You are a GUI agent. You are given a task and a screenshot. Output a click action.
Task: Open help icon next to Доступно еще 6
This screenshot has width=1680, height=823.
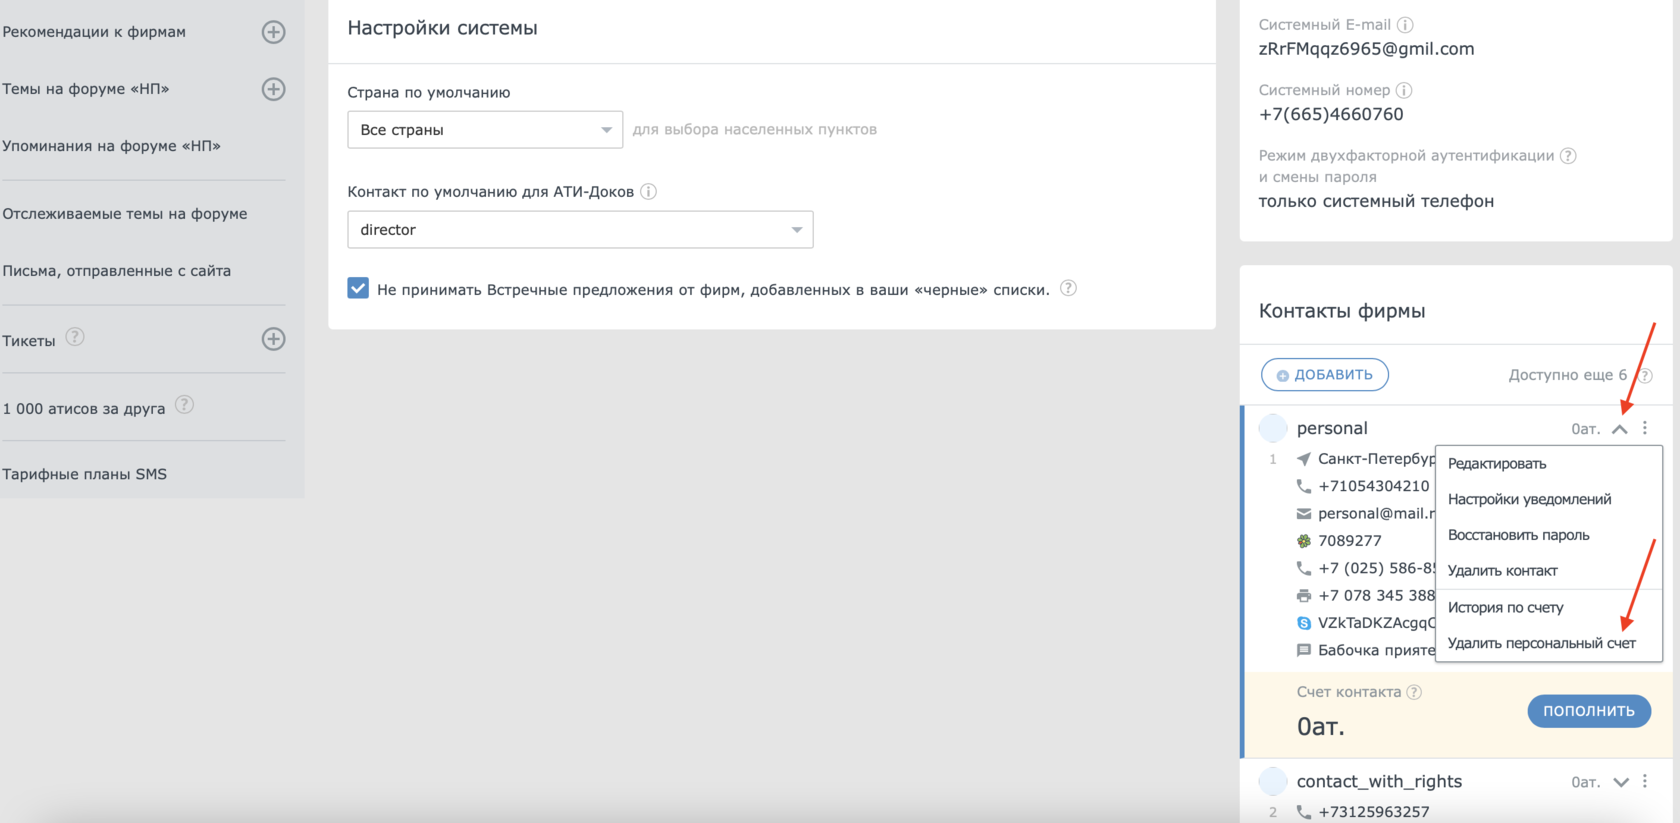pos(1645,376)
